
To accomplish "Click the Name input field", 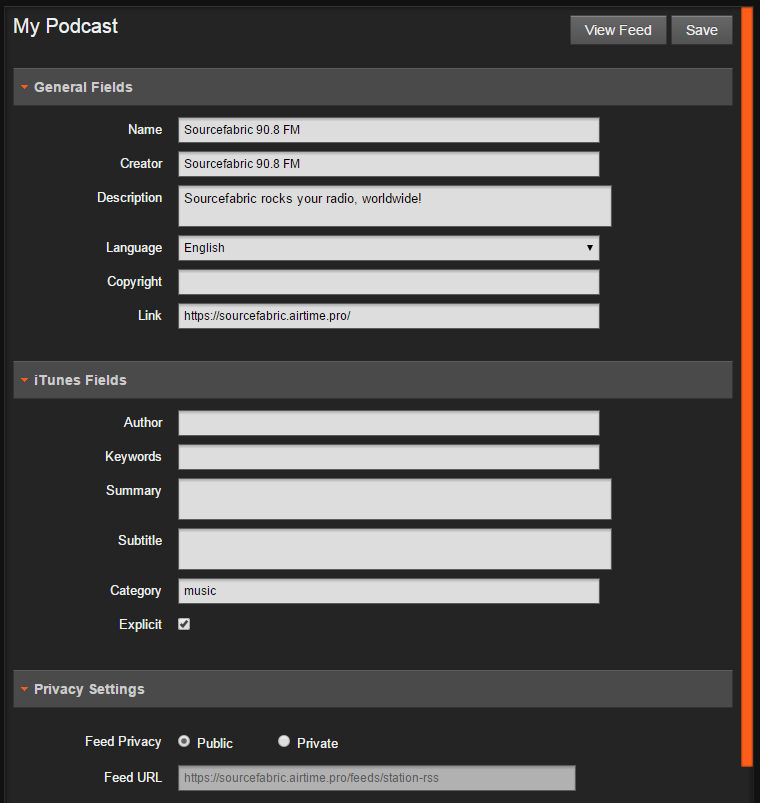I will [x=388, y=130].
